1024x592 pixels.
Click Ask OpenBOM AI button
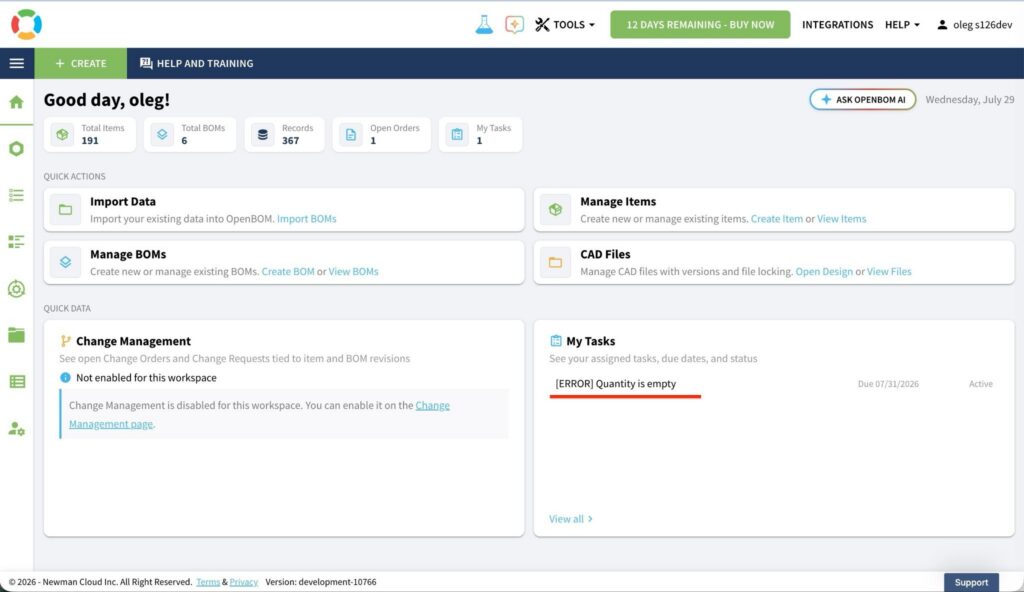pyautogui.click(x=863, y=99)
